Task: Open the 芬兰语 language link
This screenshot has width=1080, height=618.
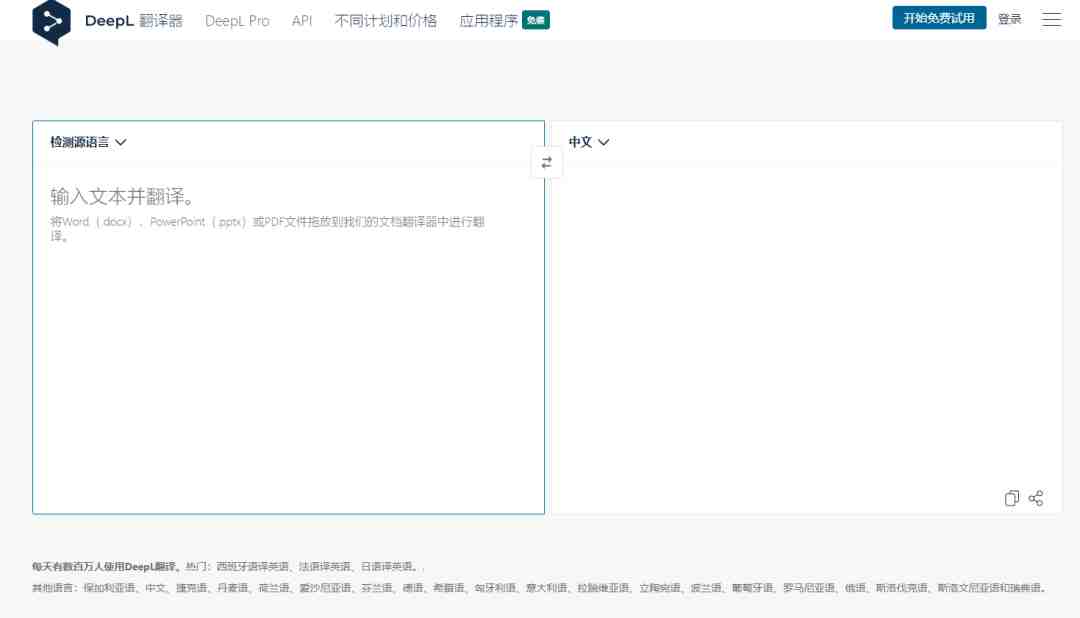Action: [x=377, y=588]
